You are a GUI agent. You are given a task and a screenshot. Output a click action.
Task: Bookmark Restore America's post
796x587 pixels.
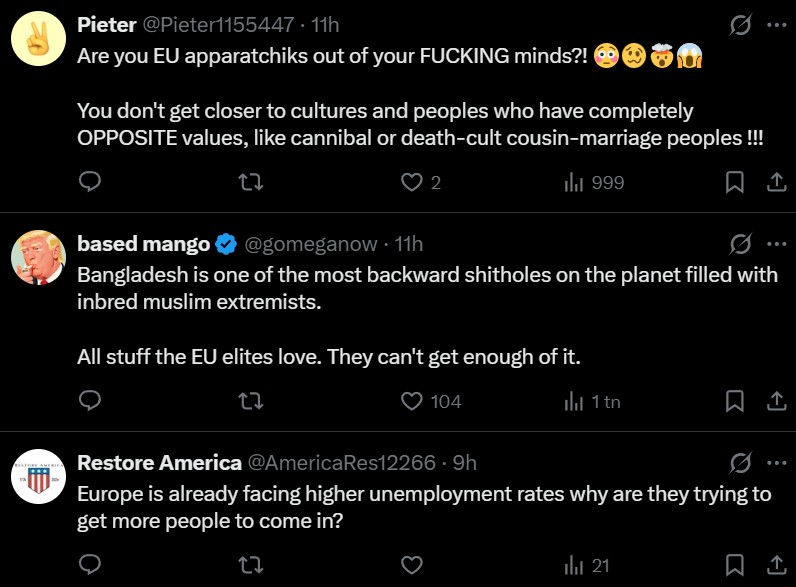734,565
